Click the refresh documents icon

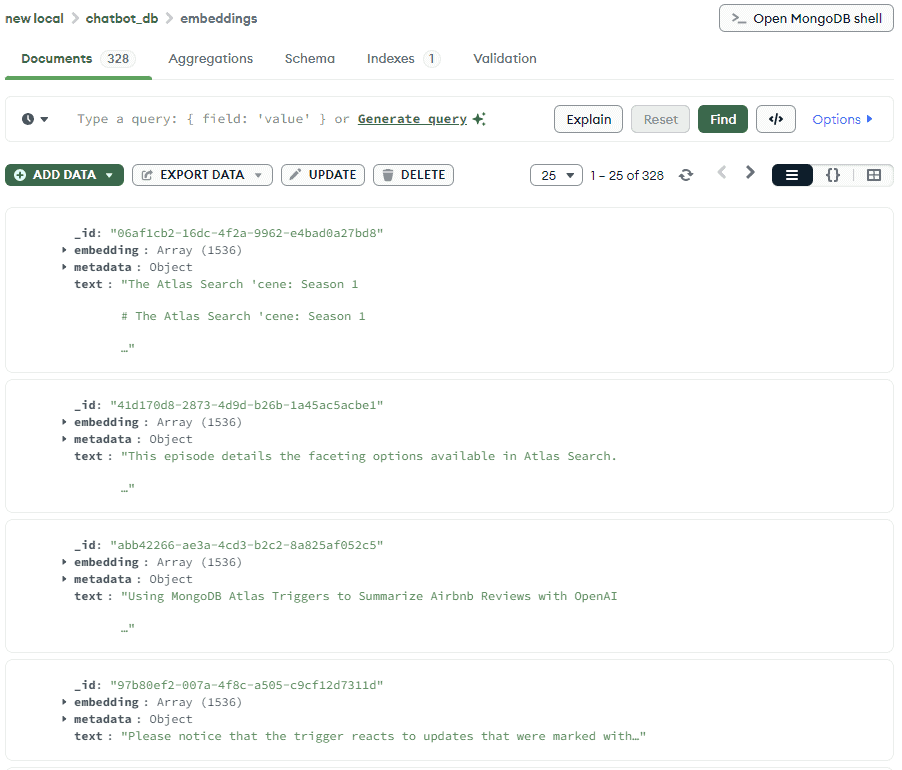[685, 175]
